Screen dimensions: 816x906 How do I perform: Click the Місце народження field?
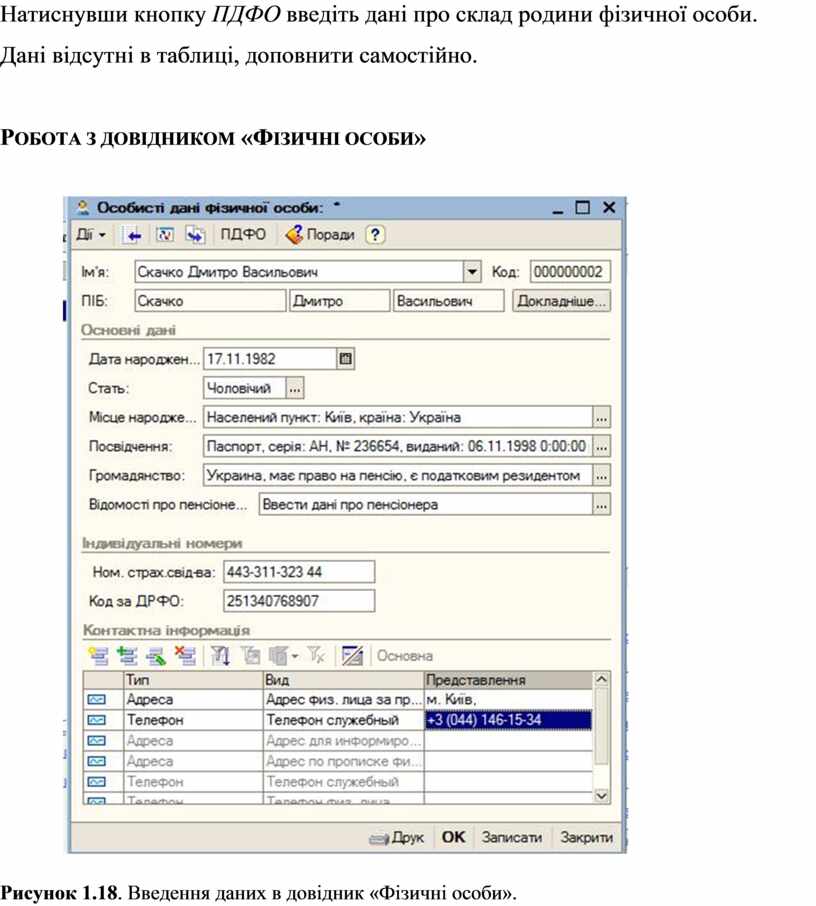pyautogui.click(x=398, y=417)
